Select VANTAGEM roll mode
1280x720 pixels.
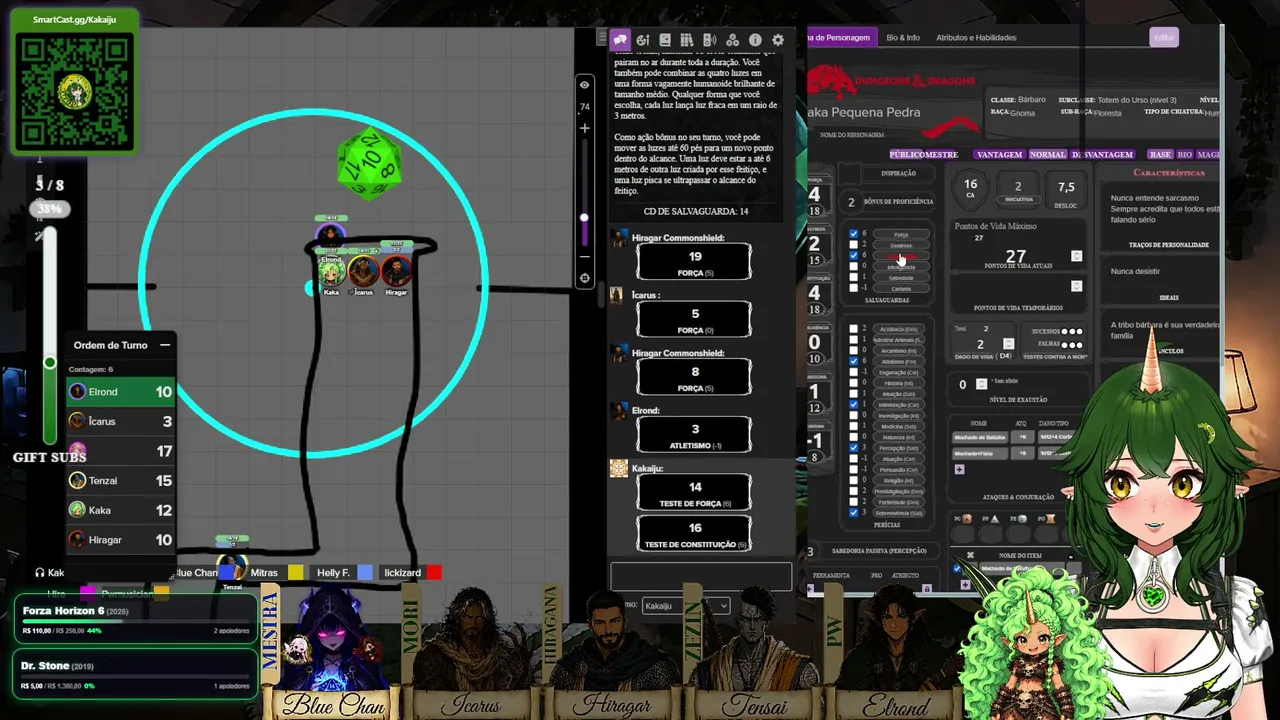999,155
